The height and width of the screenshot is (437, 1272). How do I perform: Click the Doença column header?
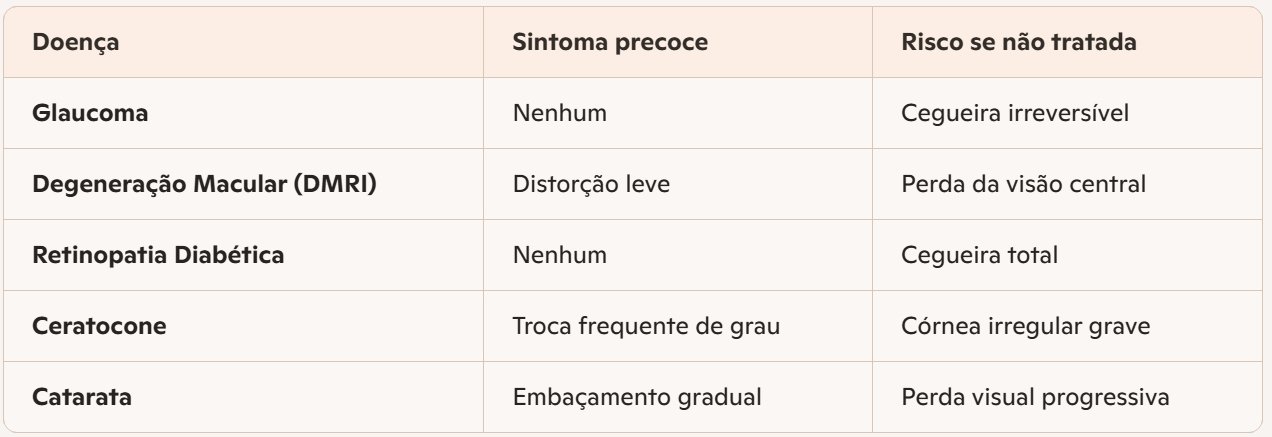coord(76,44)
